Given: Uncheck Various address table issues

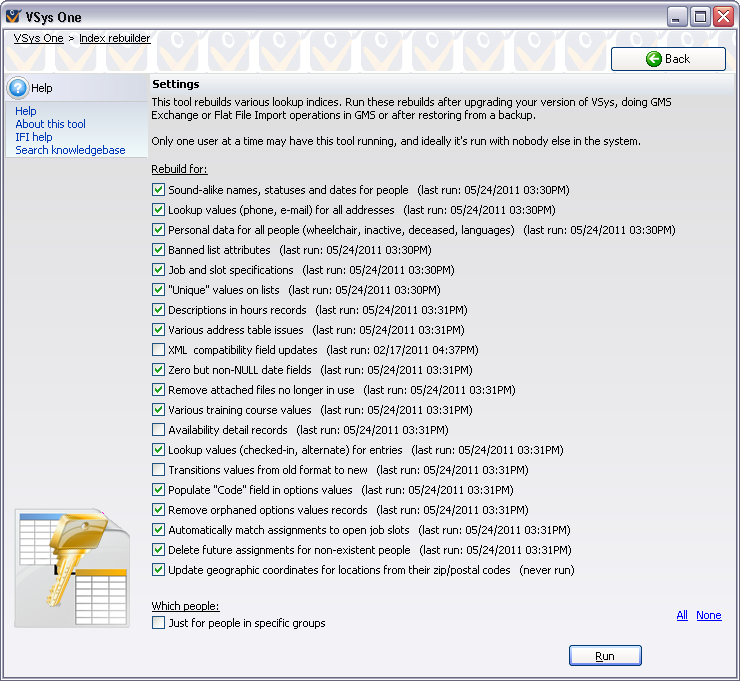Looking at the screenshot, I should point(158,329).
